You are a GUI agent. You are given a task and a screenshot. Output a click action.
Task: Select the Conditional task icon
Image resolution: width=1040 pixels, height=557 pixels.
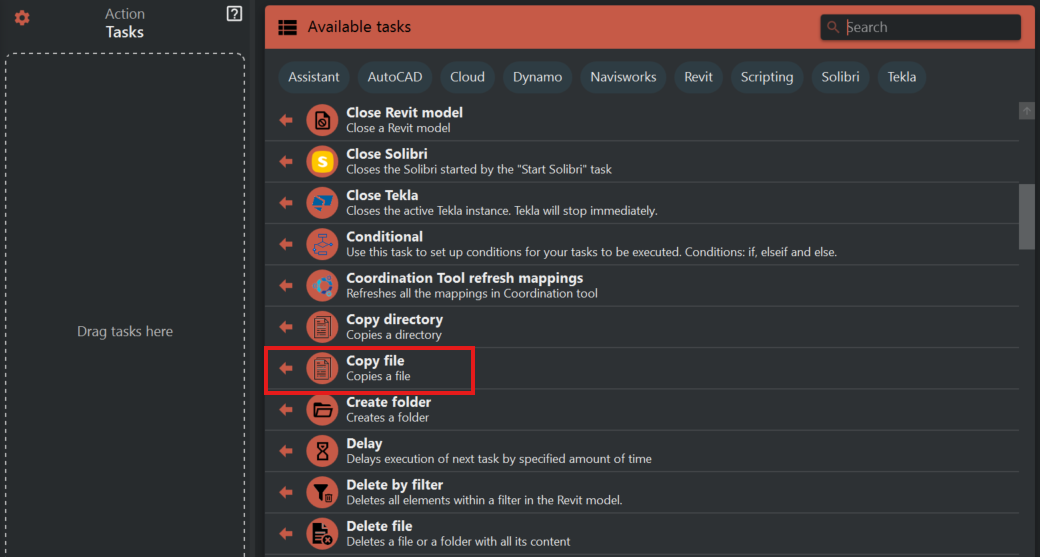[322, 244]
